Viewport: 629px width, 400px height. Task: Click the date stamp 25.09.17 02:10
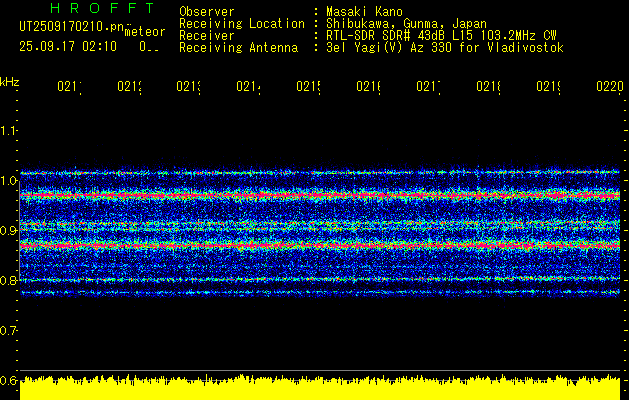click(x=68, y=47)
